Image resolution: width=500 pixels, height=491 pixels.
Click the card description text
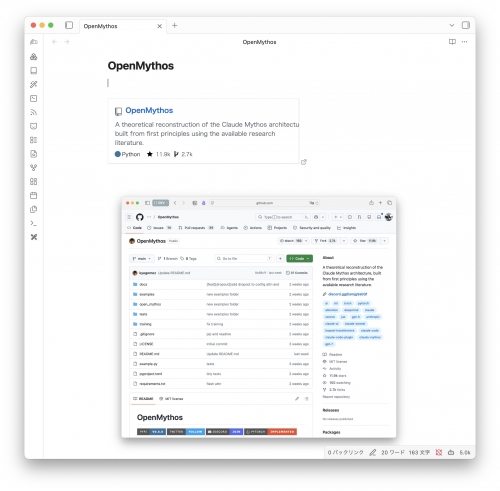point(207,133)
